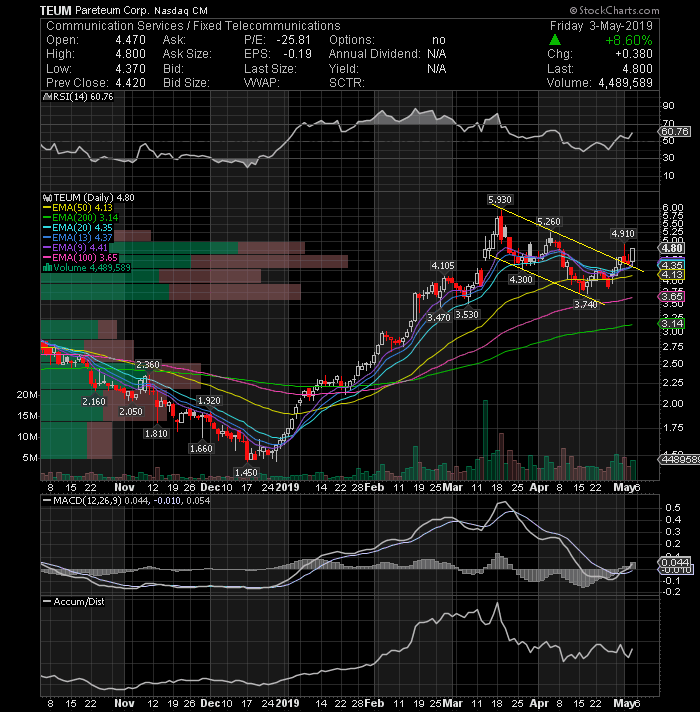Click the RSI(14) 60.76 indicator label

pos(82,97)
